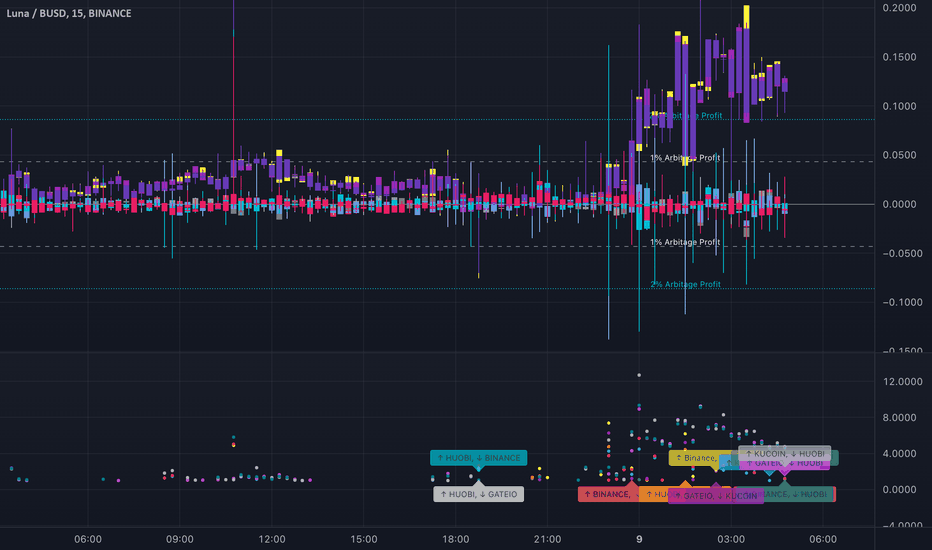The image size is (932, 550).
Task: Click the orange "↑ HU" signal label
Action: tap(654, 494)
